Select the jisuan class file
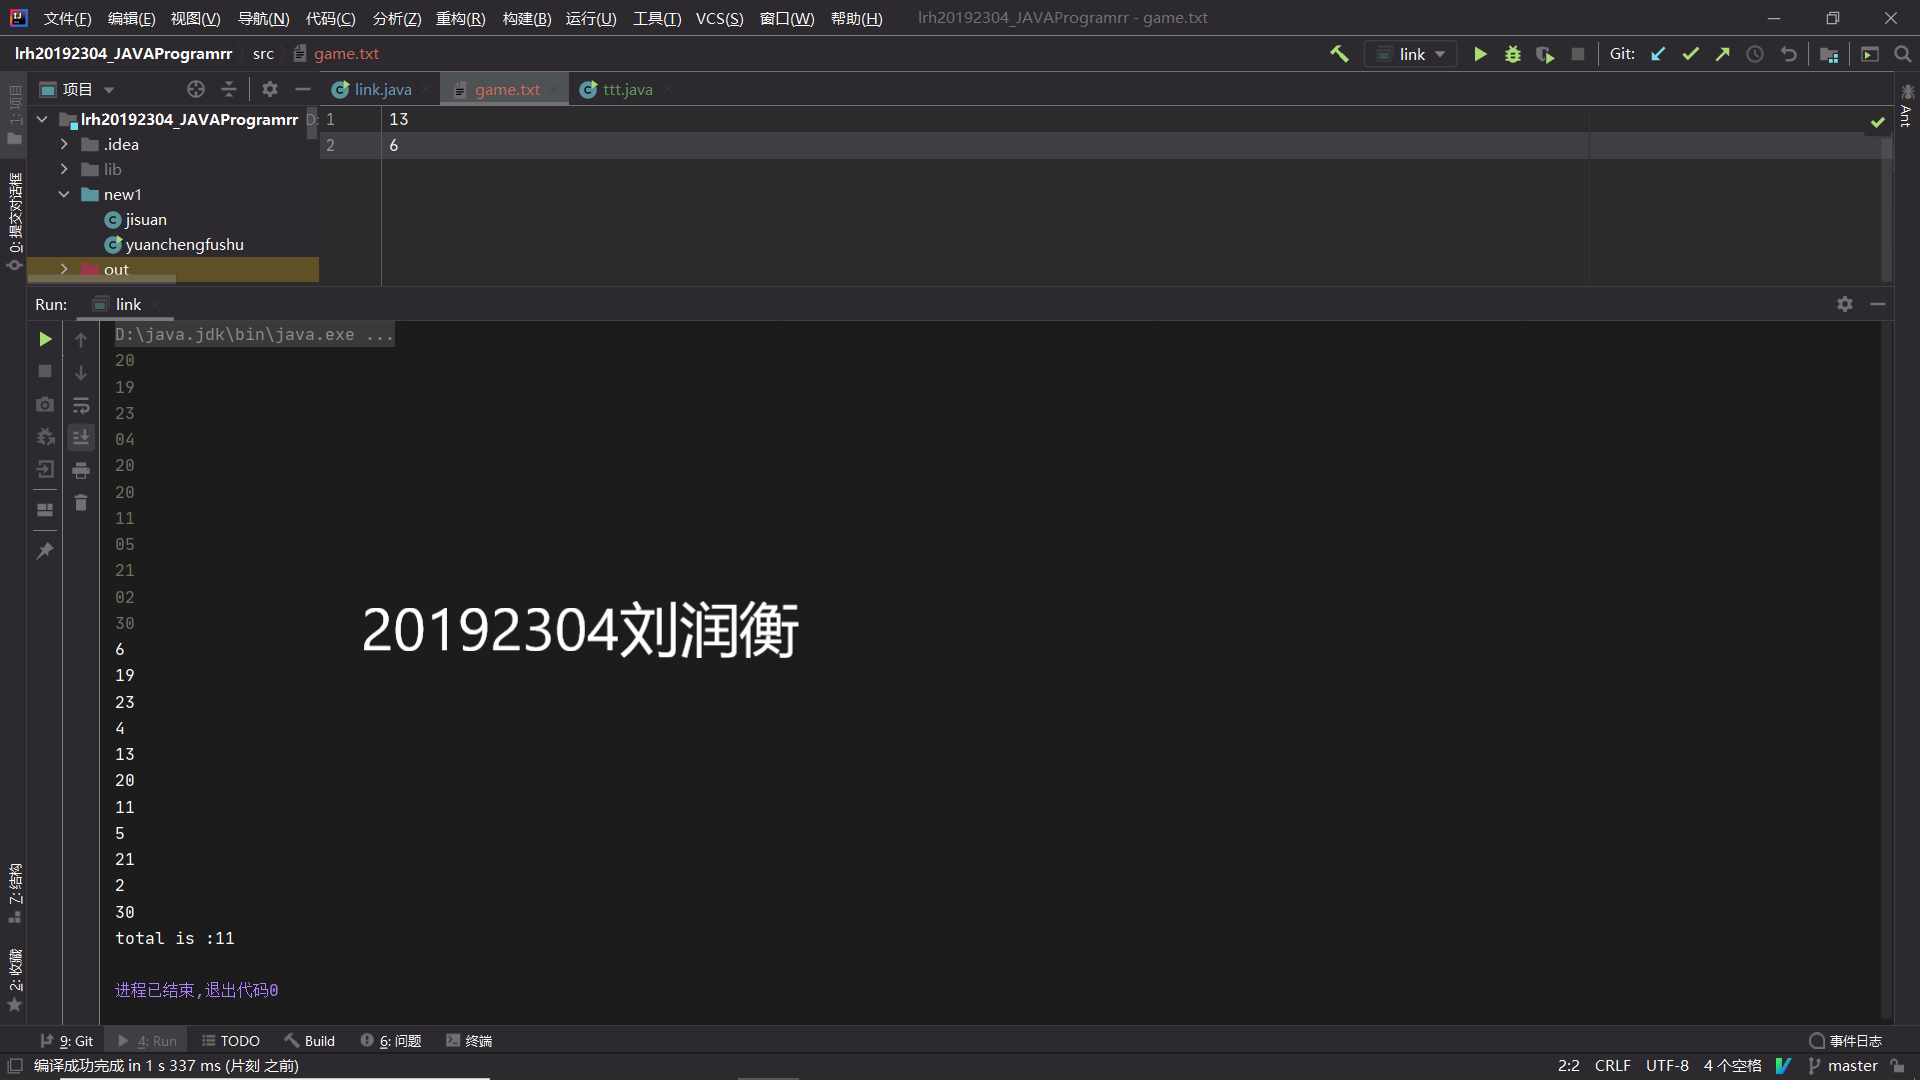1920x1080 pixels. [136, 219]
